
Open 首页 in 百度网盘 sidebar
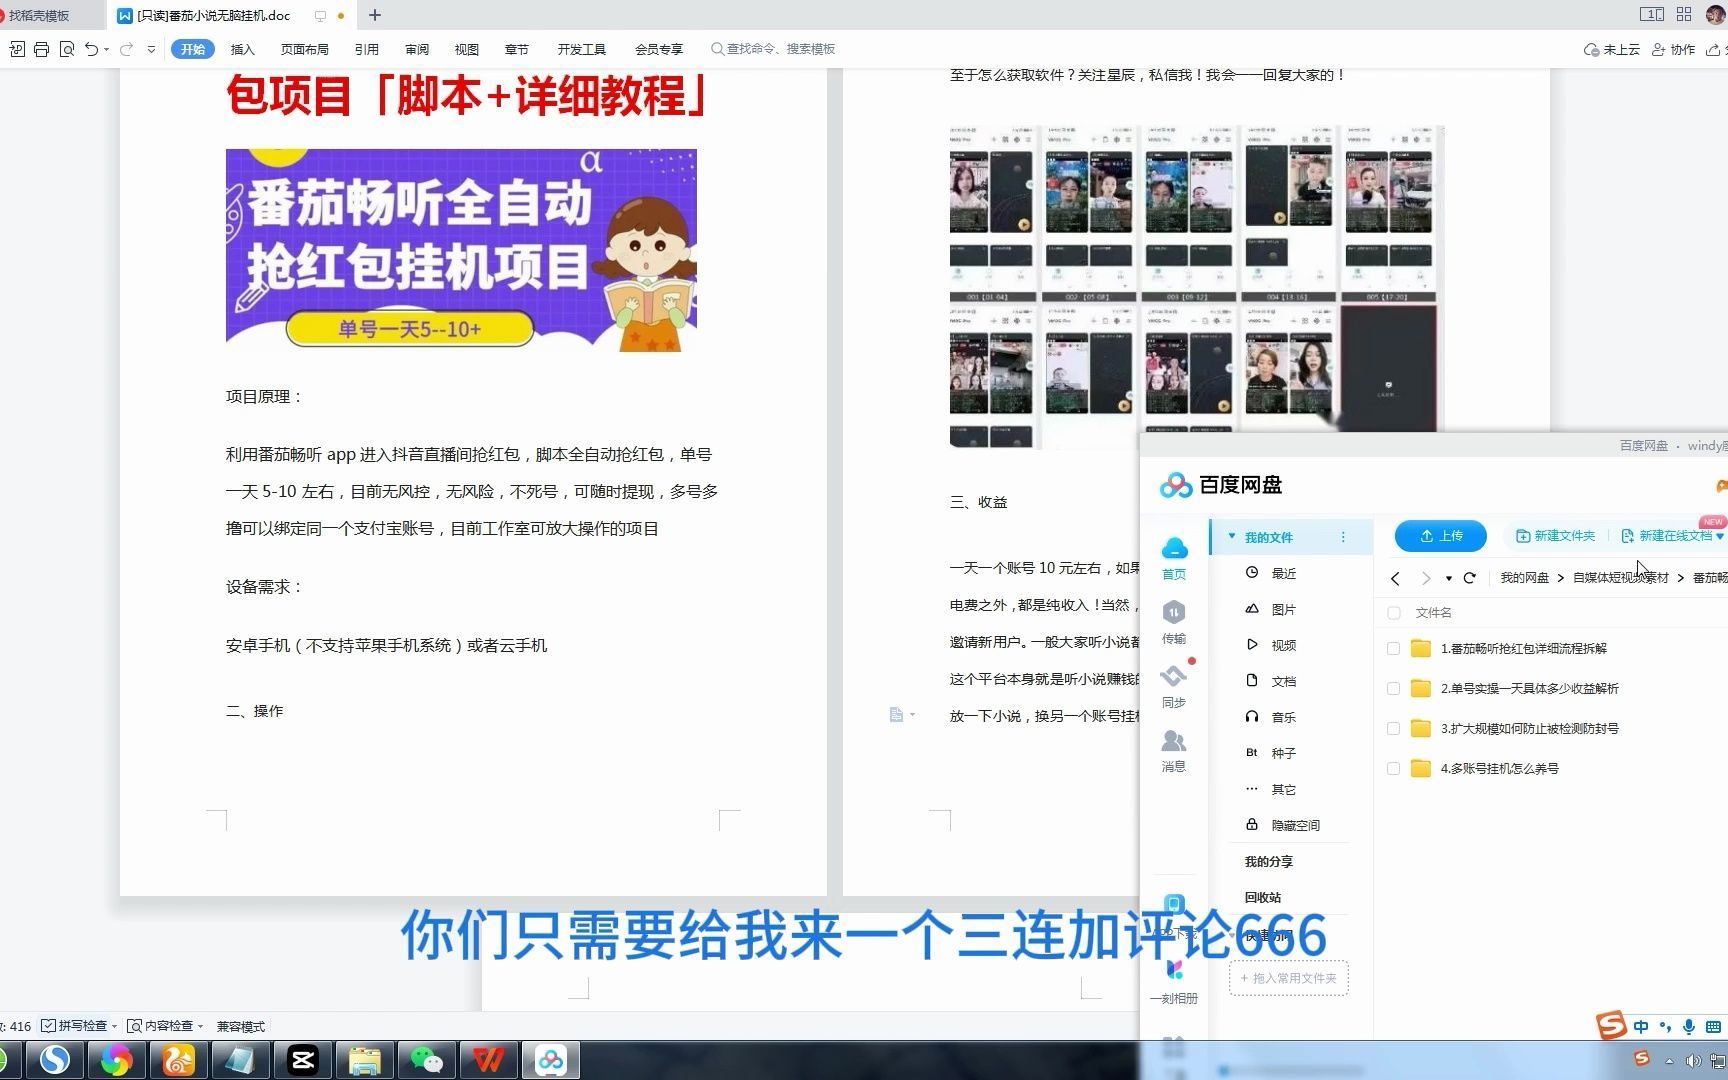pyautogui.click(x=1174, y=559)
